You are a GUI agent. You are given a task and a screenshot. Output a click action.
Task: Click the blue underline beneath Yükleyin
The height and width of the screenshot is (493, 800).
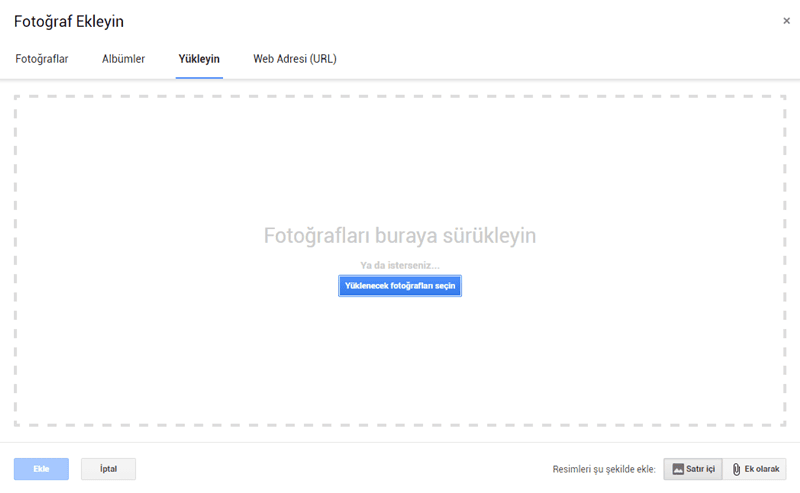[x=199, y=77]
